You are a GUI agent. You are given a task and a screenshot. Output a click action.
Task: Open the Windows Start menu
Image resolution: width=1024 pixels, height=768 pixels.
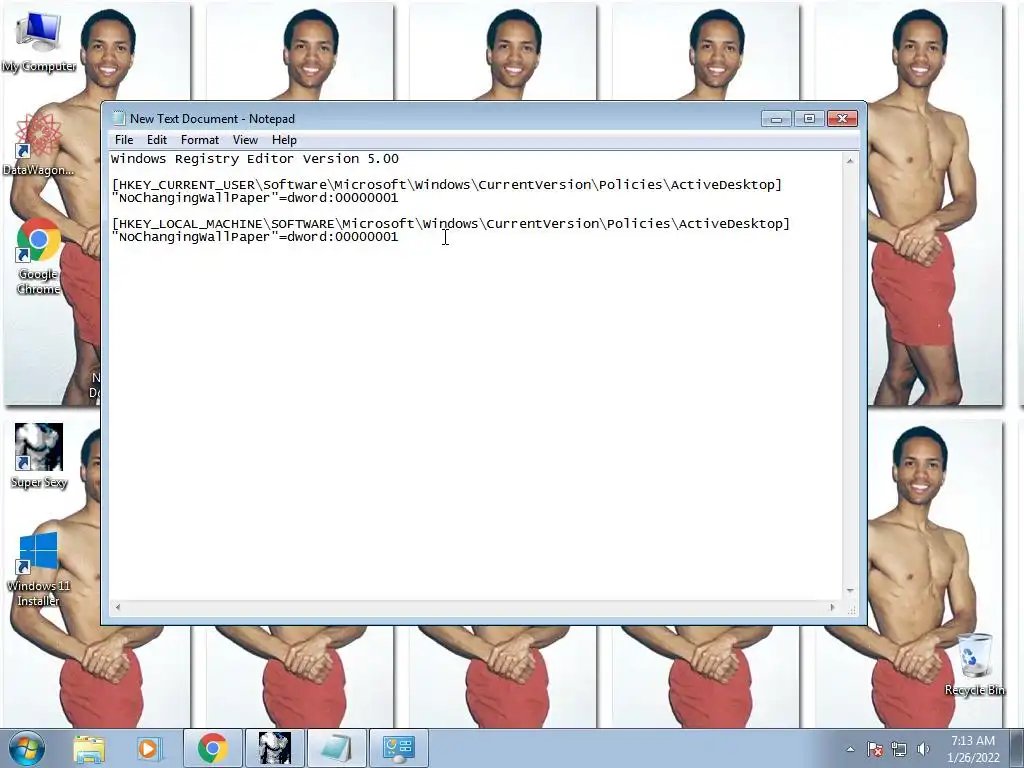[x=27, y=748]
